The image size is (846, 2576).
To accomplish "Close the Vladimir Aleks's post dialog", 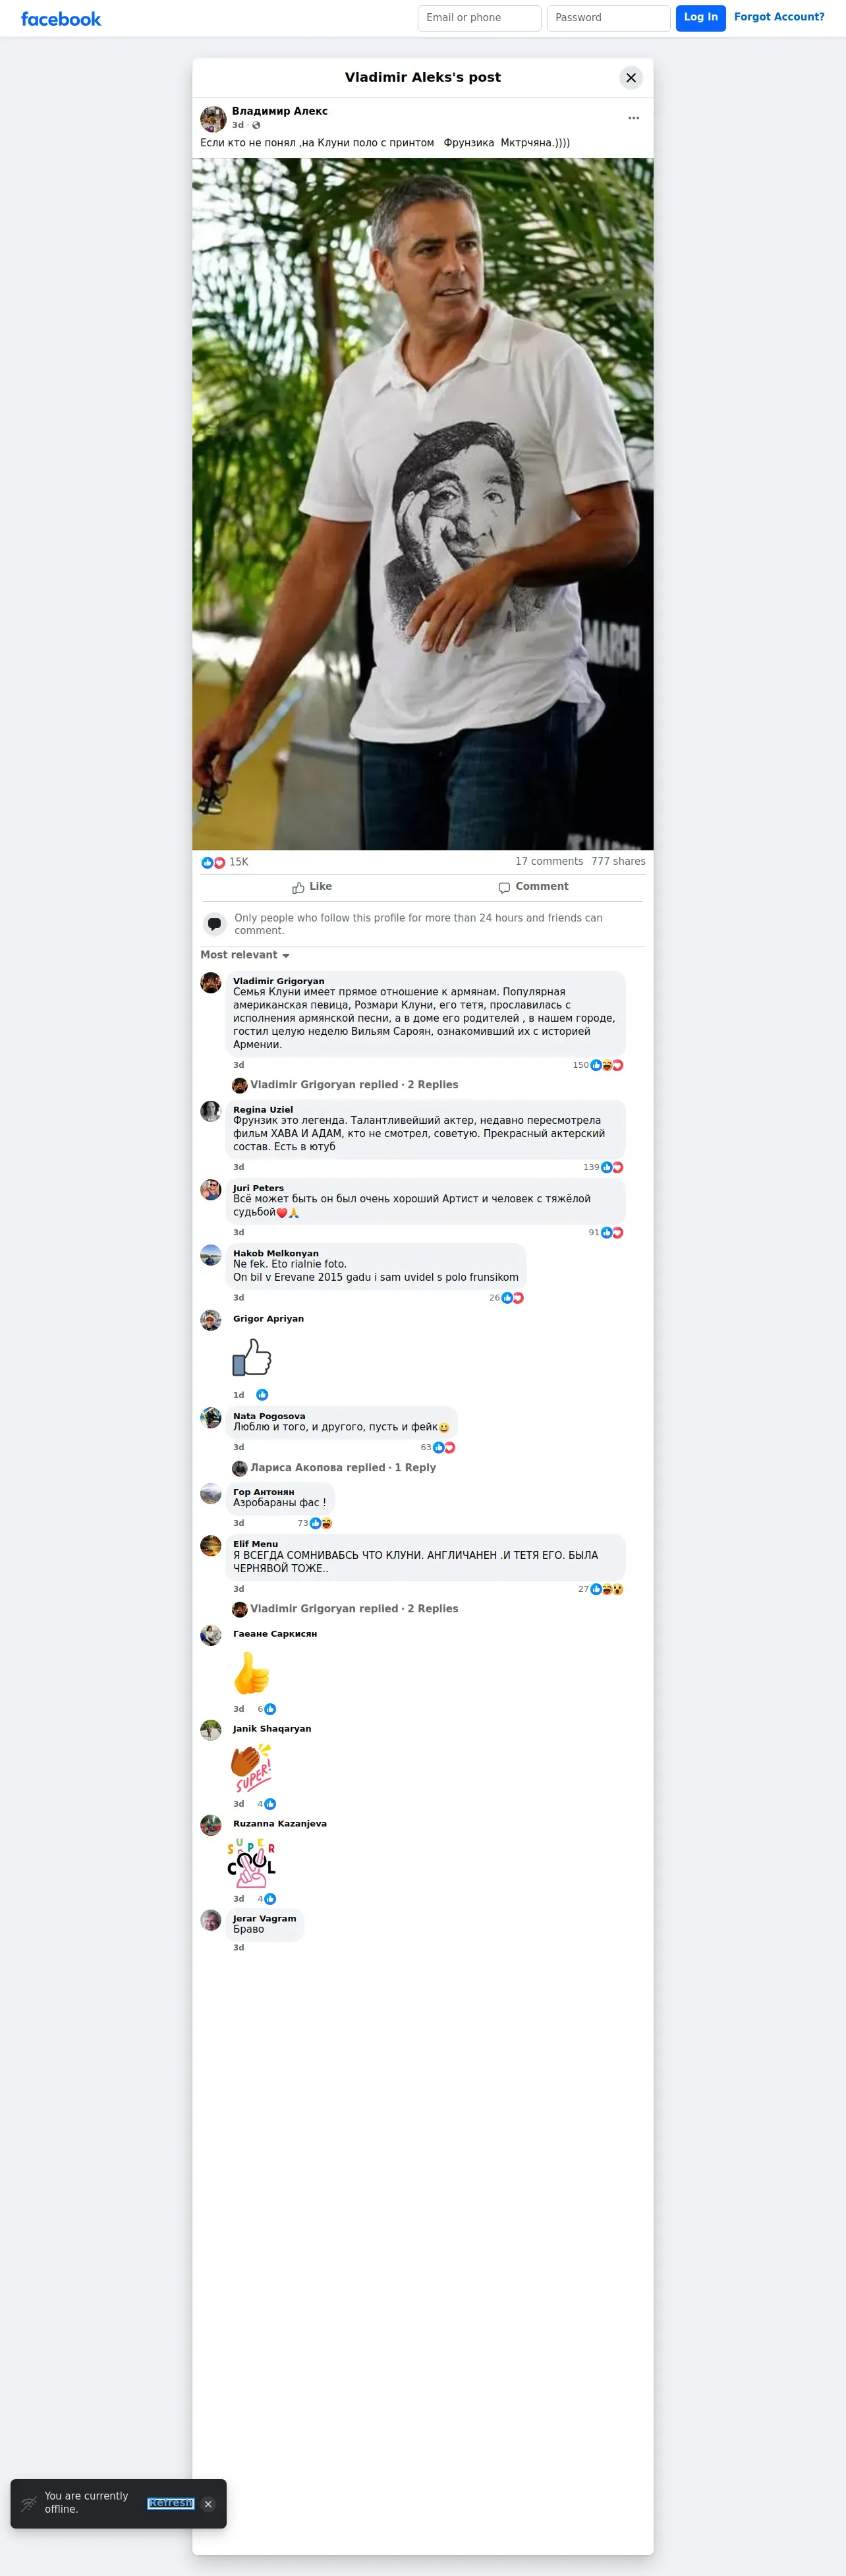I will tap(631, 78).
